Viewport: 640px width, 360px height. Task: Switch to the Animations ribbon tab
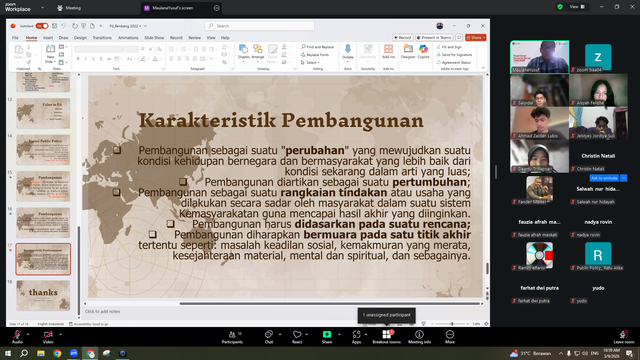coord(128,38)
